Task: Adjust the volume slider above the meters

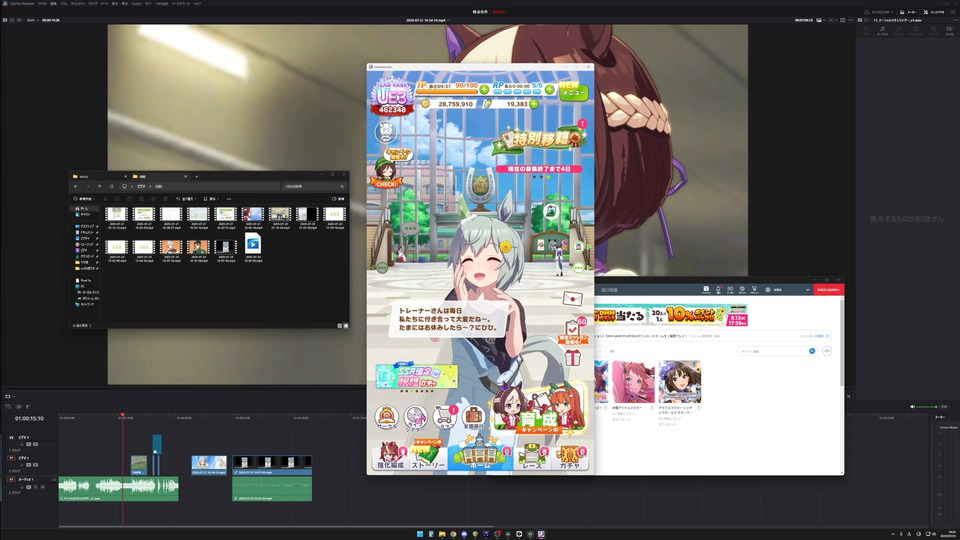Action: coord(926,407)
